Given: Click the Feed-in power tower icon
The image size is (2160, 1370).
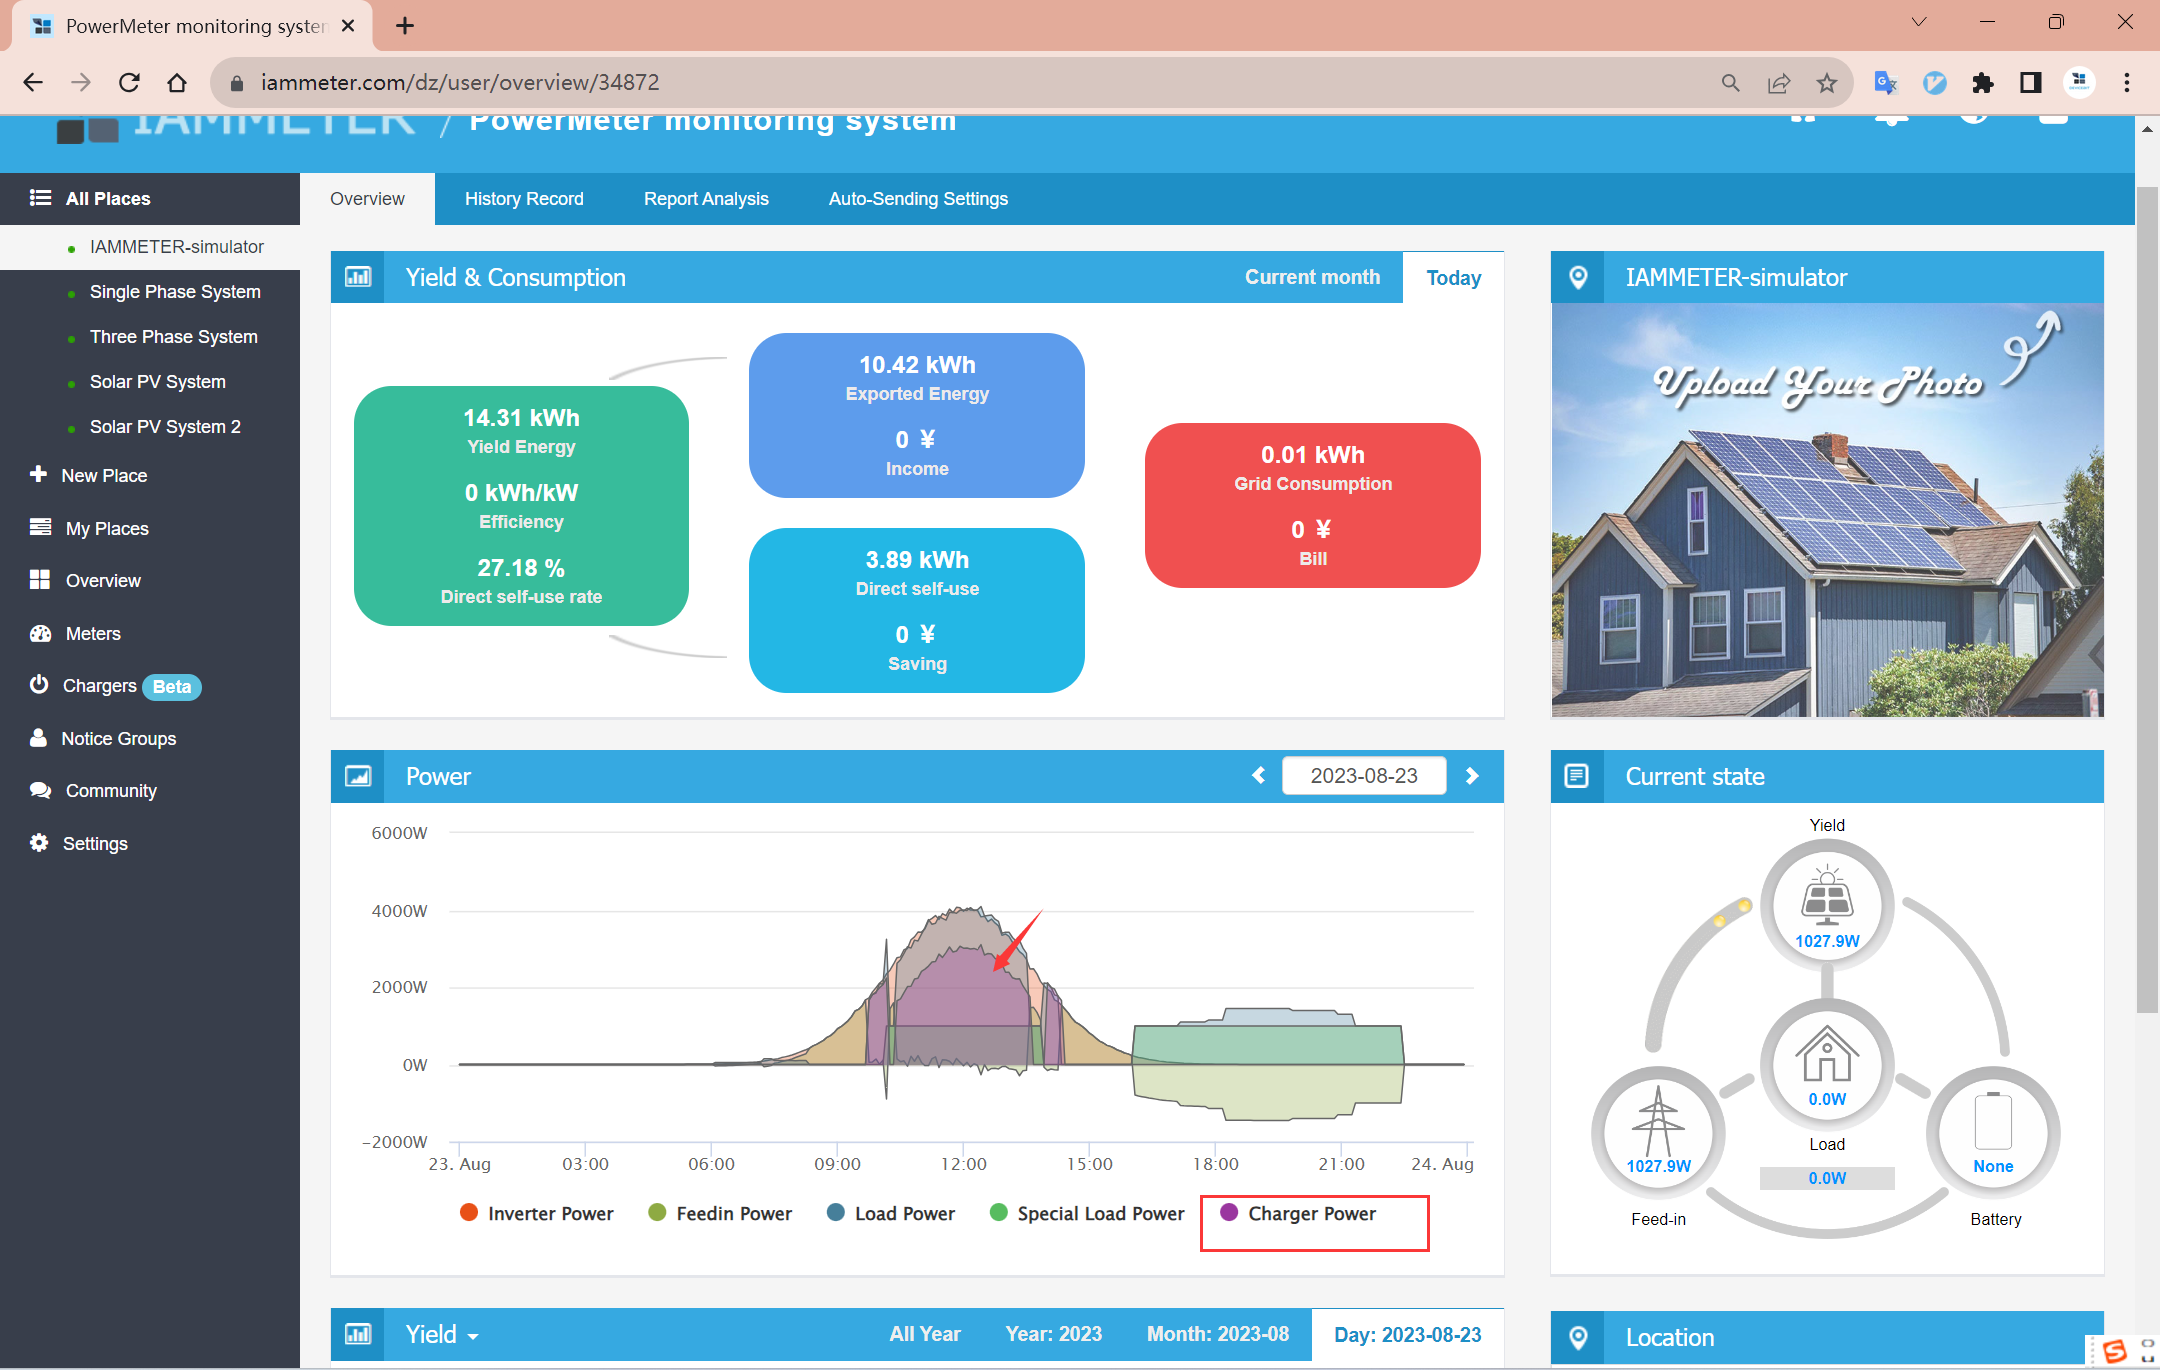Looking at the screenshot, I should (x=1657, y=1121).
